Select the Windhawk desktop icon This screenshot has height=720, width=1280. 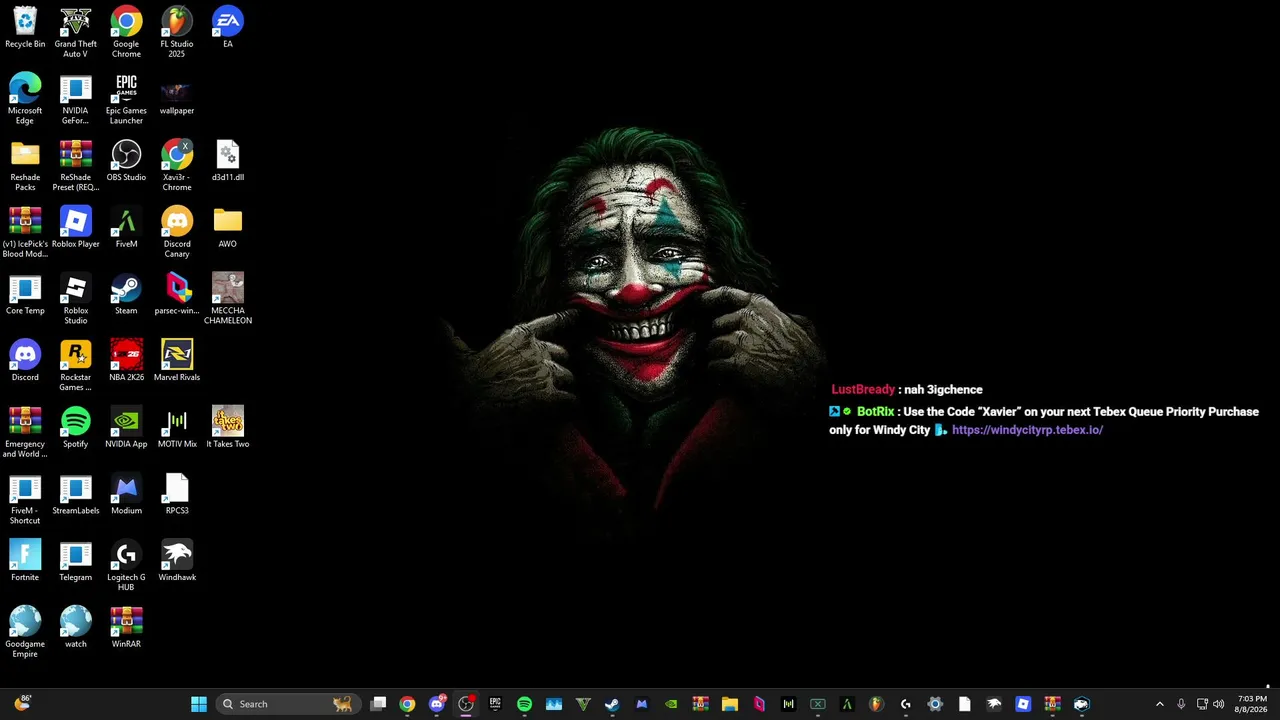177,561
